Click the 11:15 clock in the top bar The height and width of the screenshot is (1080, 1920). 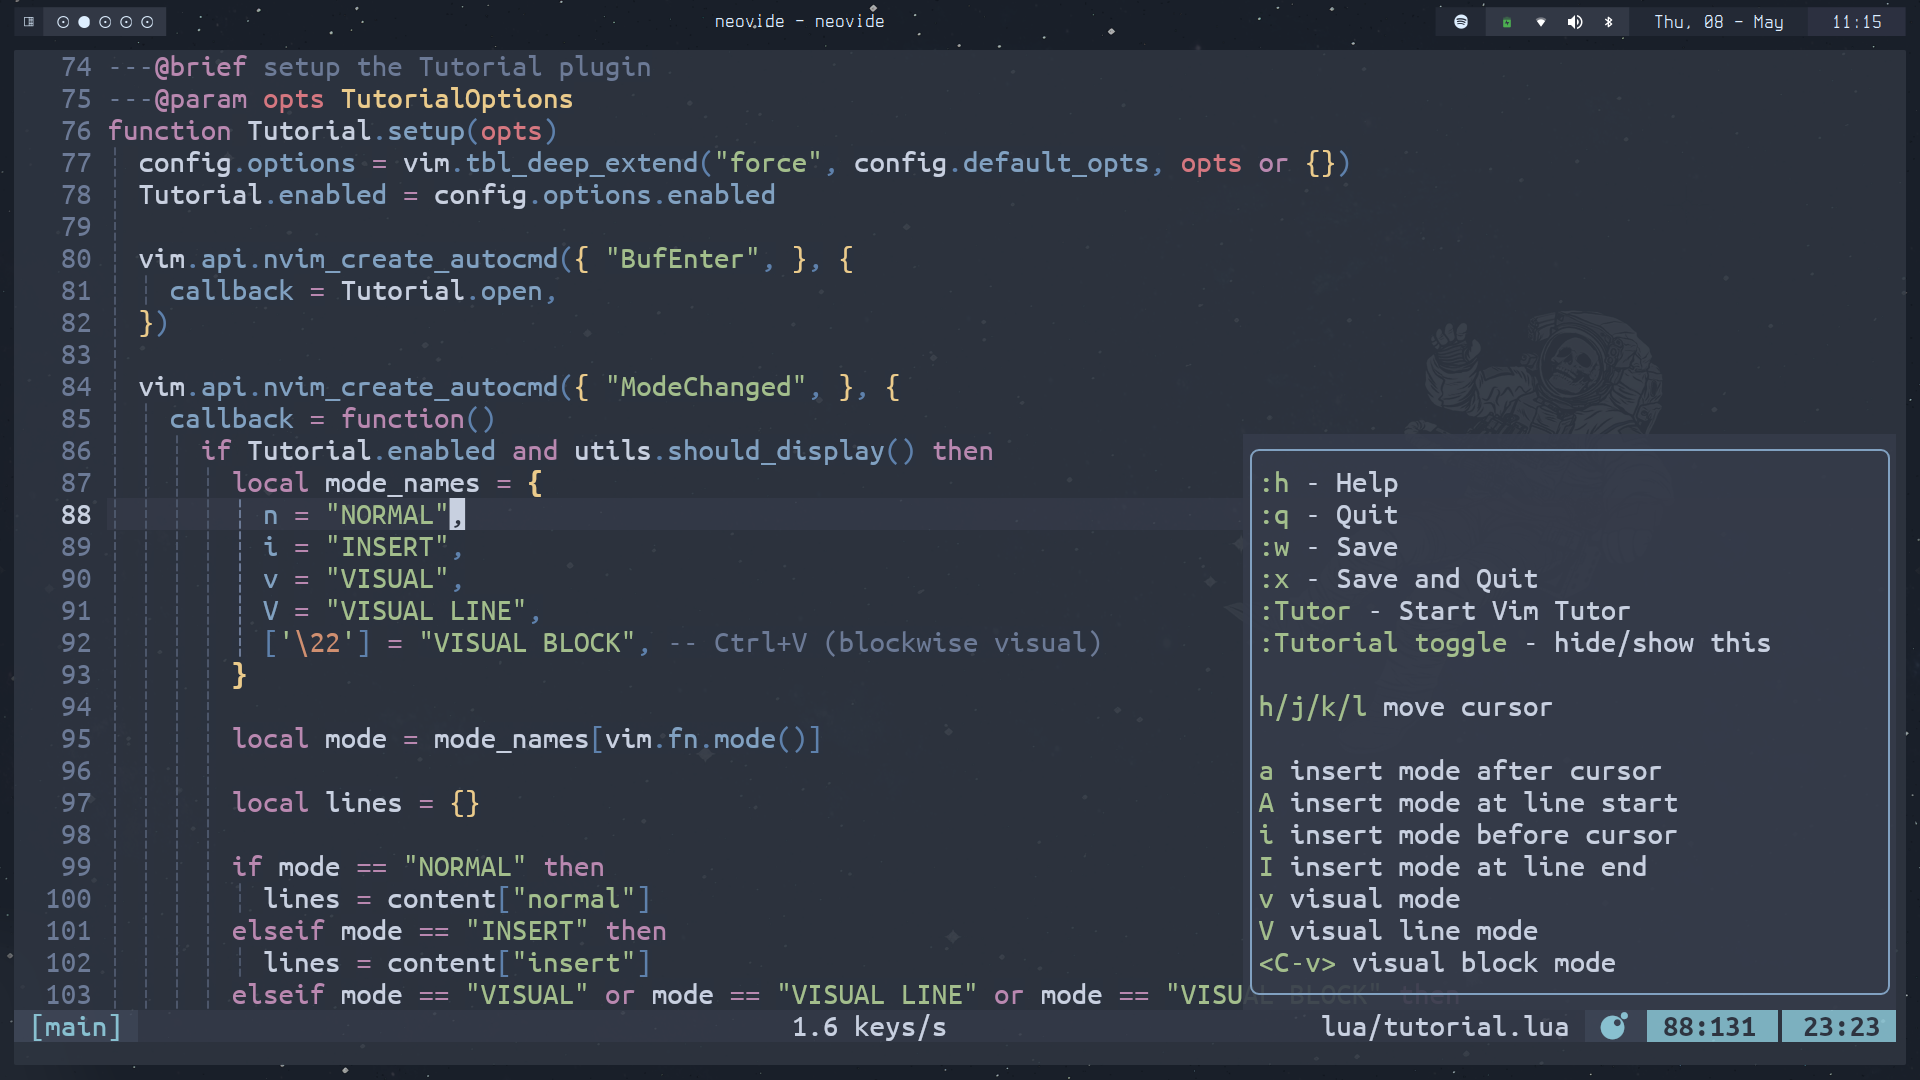click(x=1856, y=22)
